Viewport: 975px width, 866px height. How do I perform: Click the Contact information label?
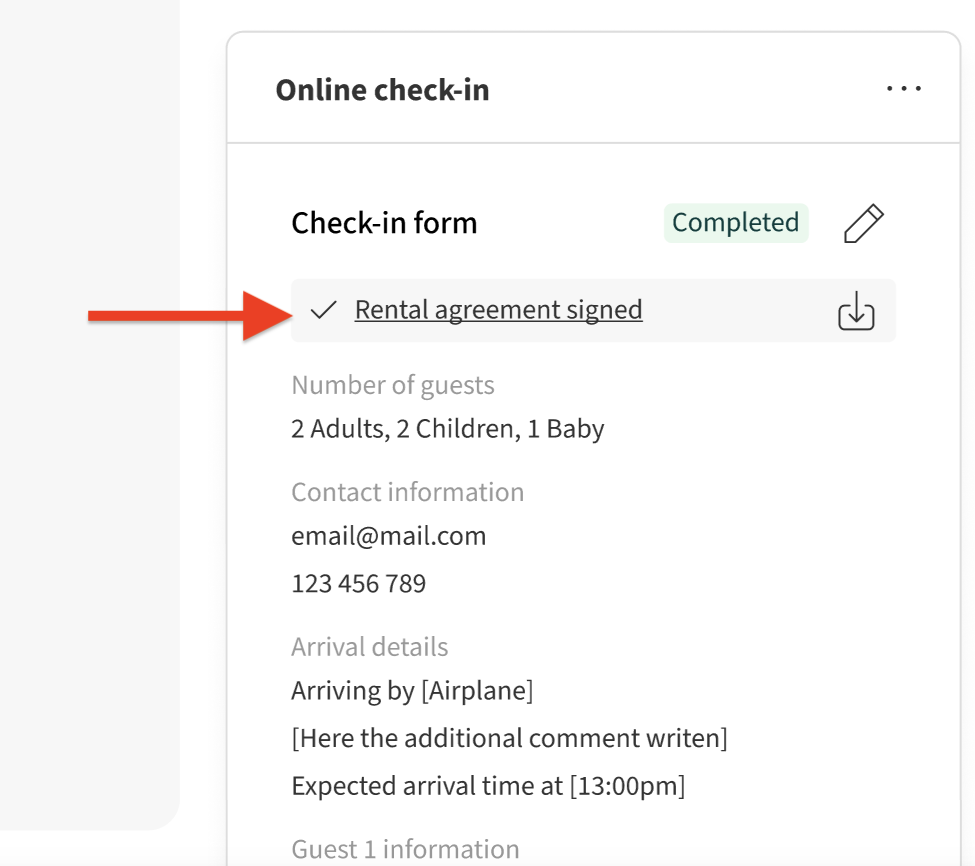tap(407, 492)
